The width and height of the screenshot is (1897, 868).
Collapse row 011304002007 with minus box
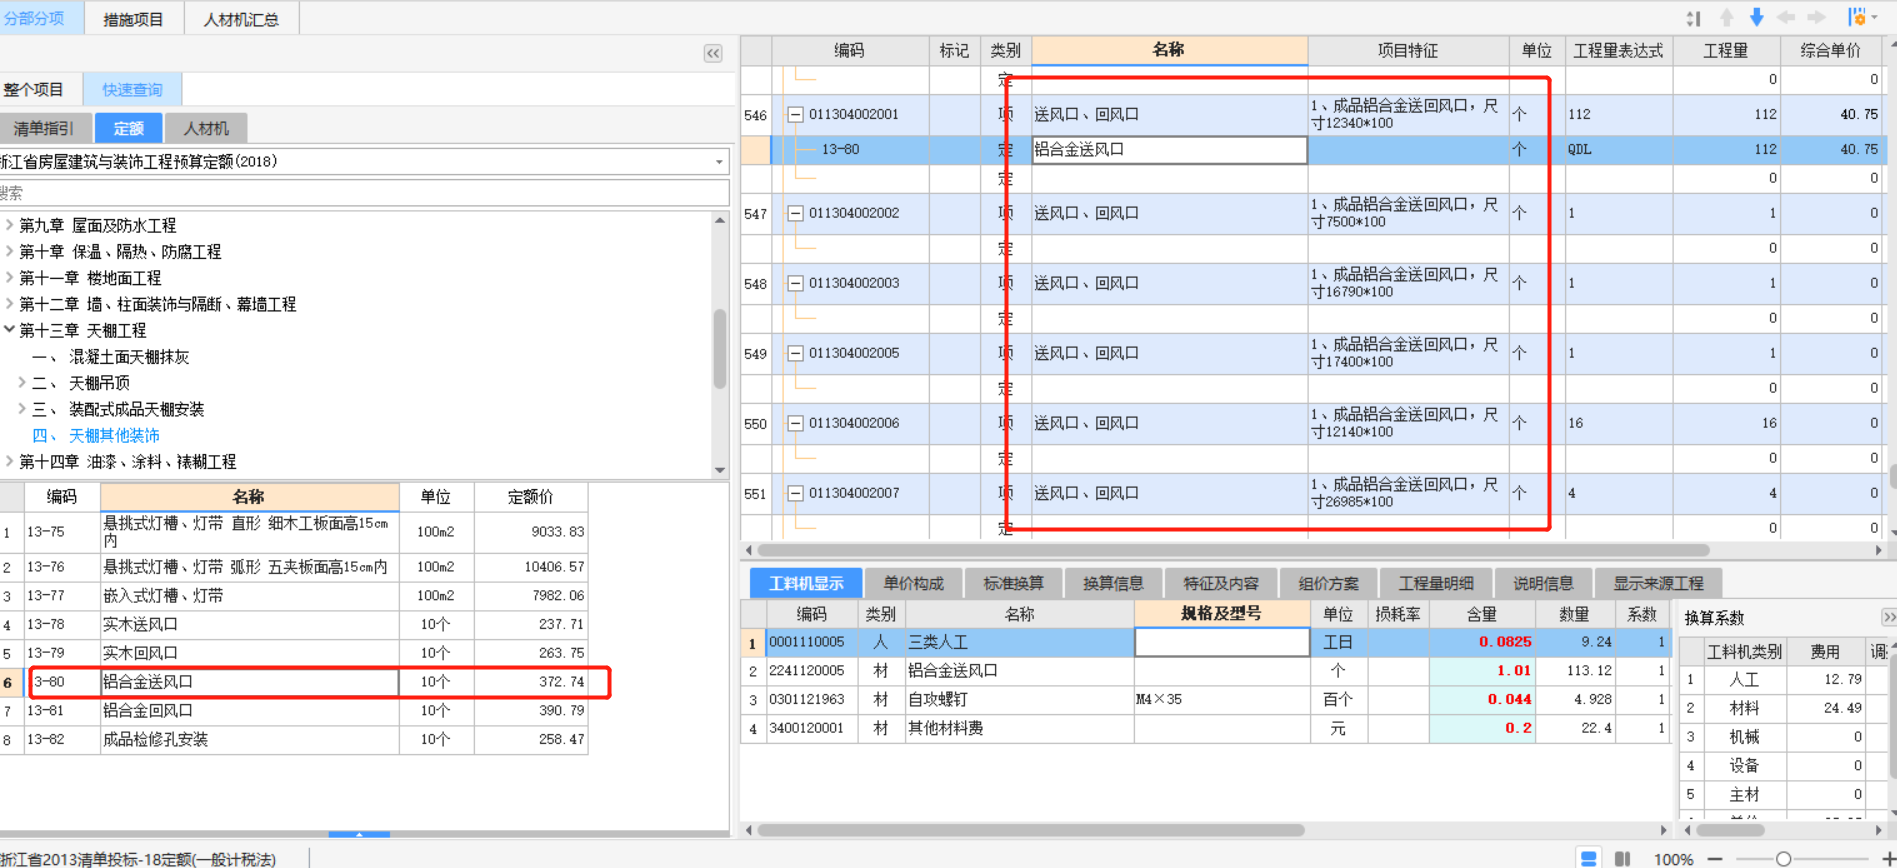click(x=795, y=493)
